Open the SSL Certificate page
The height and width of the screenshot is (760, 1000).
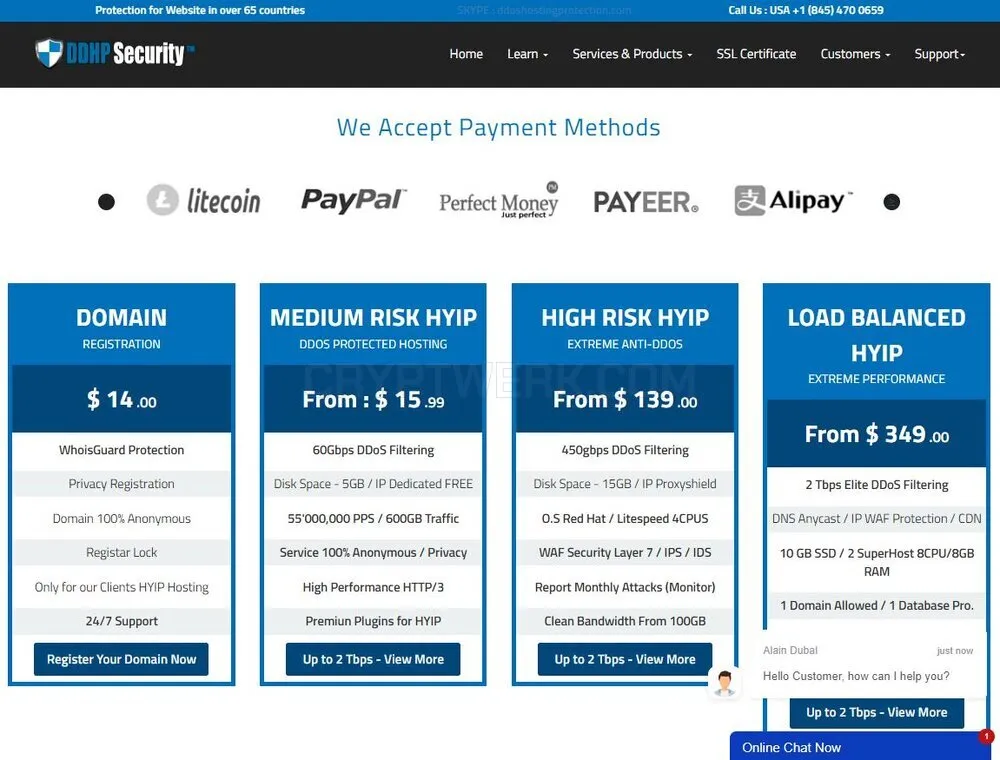[x=756, y=54]
